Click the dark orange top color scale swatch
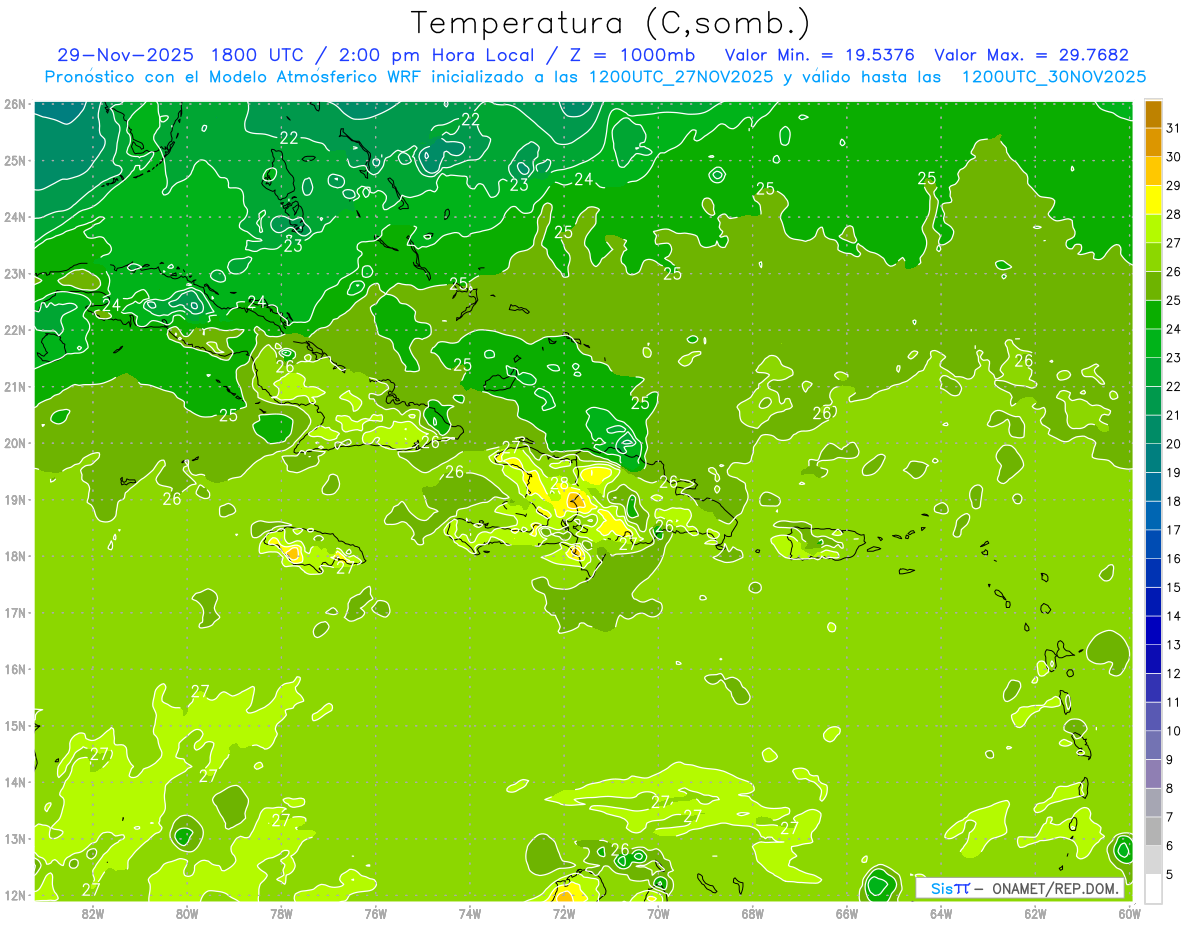Screen dimensions: 1200x927 (1153, 114)
